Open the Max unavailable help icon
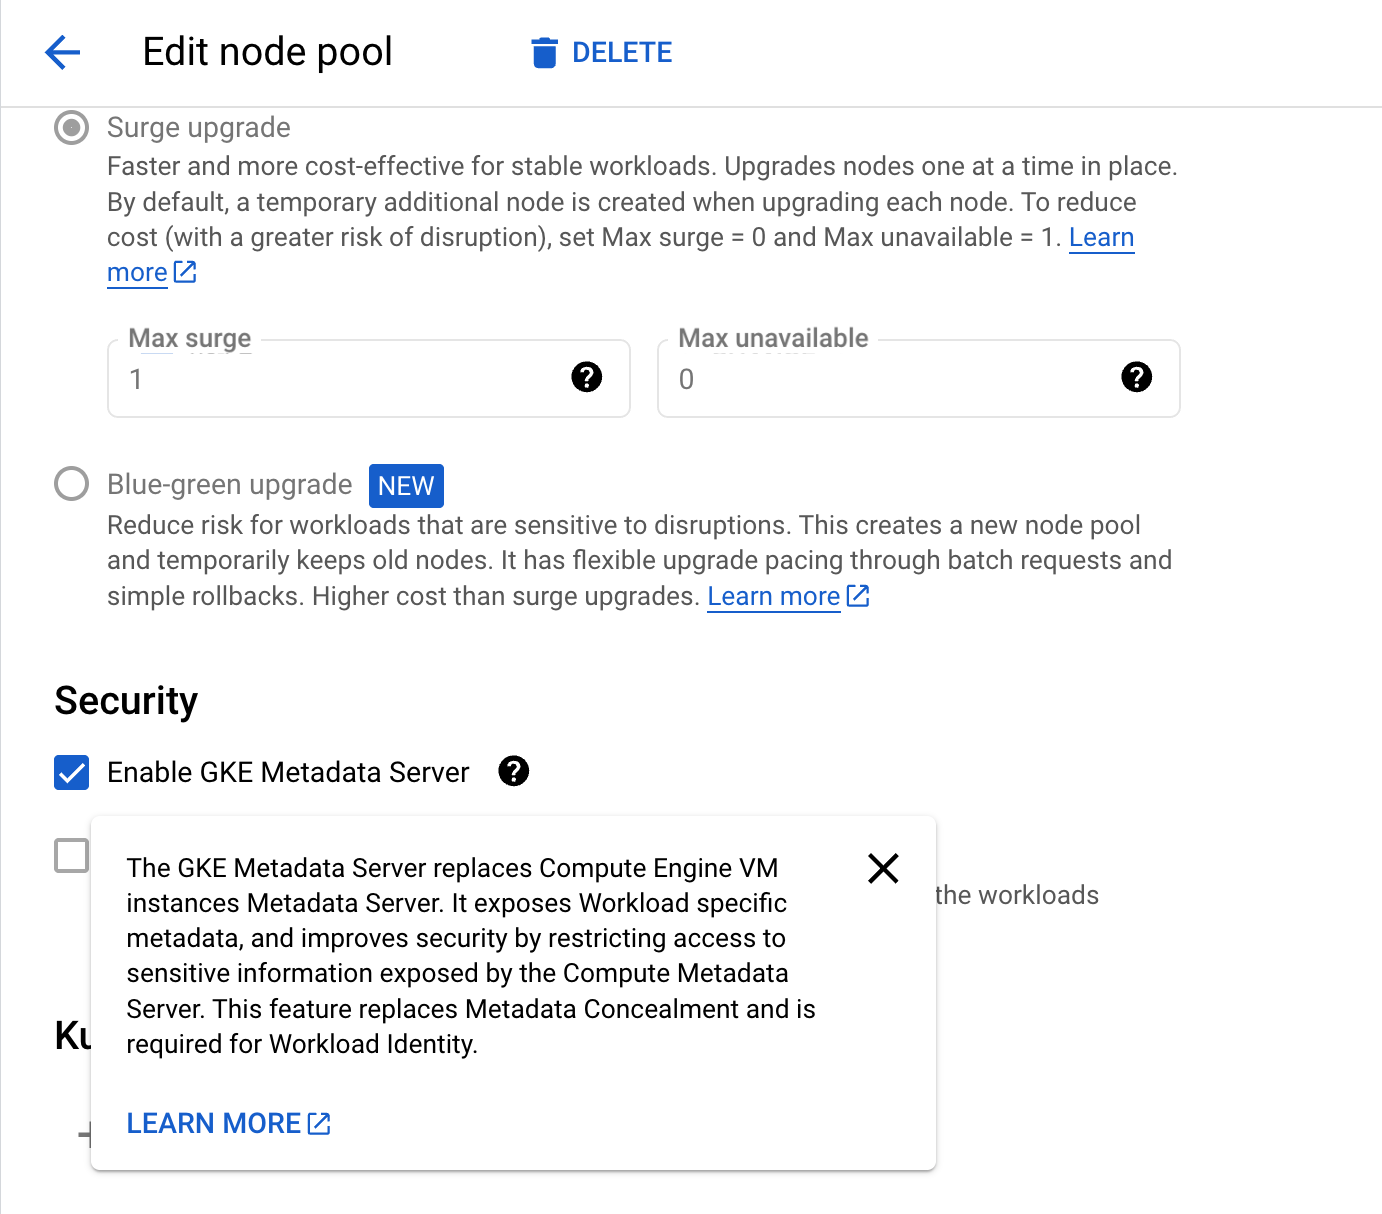The height and width of the screenshot is (1214, 1382). (1137, 377)
